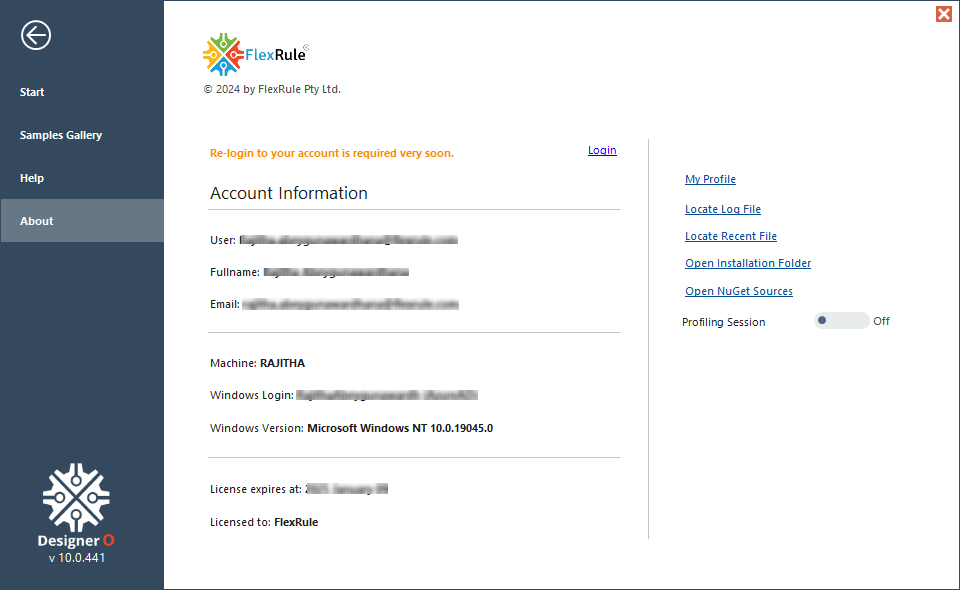Click the 'Fullname:' row
This screenshot has height=591, width=961.
click(310, 272)
